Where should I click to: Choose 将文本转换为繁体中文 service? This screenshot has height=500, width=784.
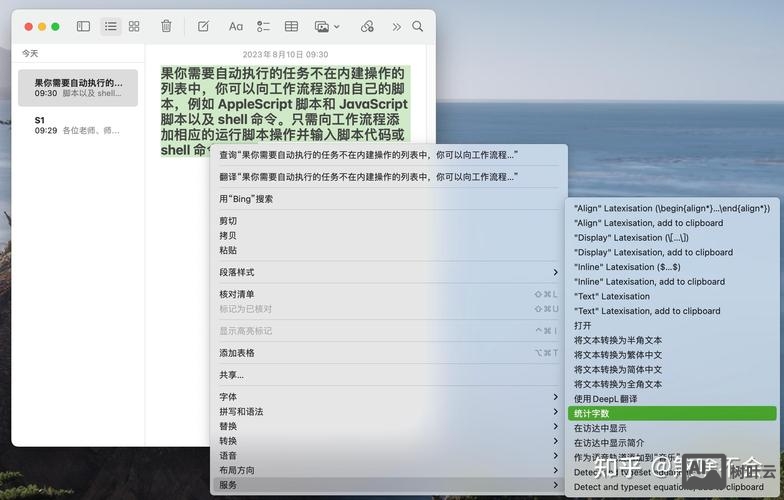(x=672, y=355)
